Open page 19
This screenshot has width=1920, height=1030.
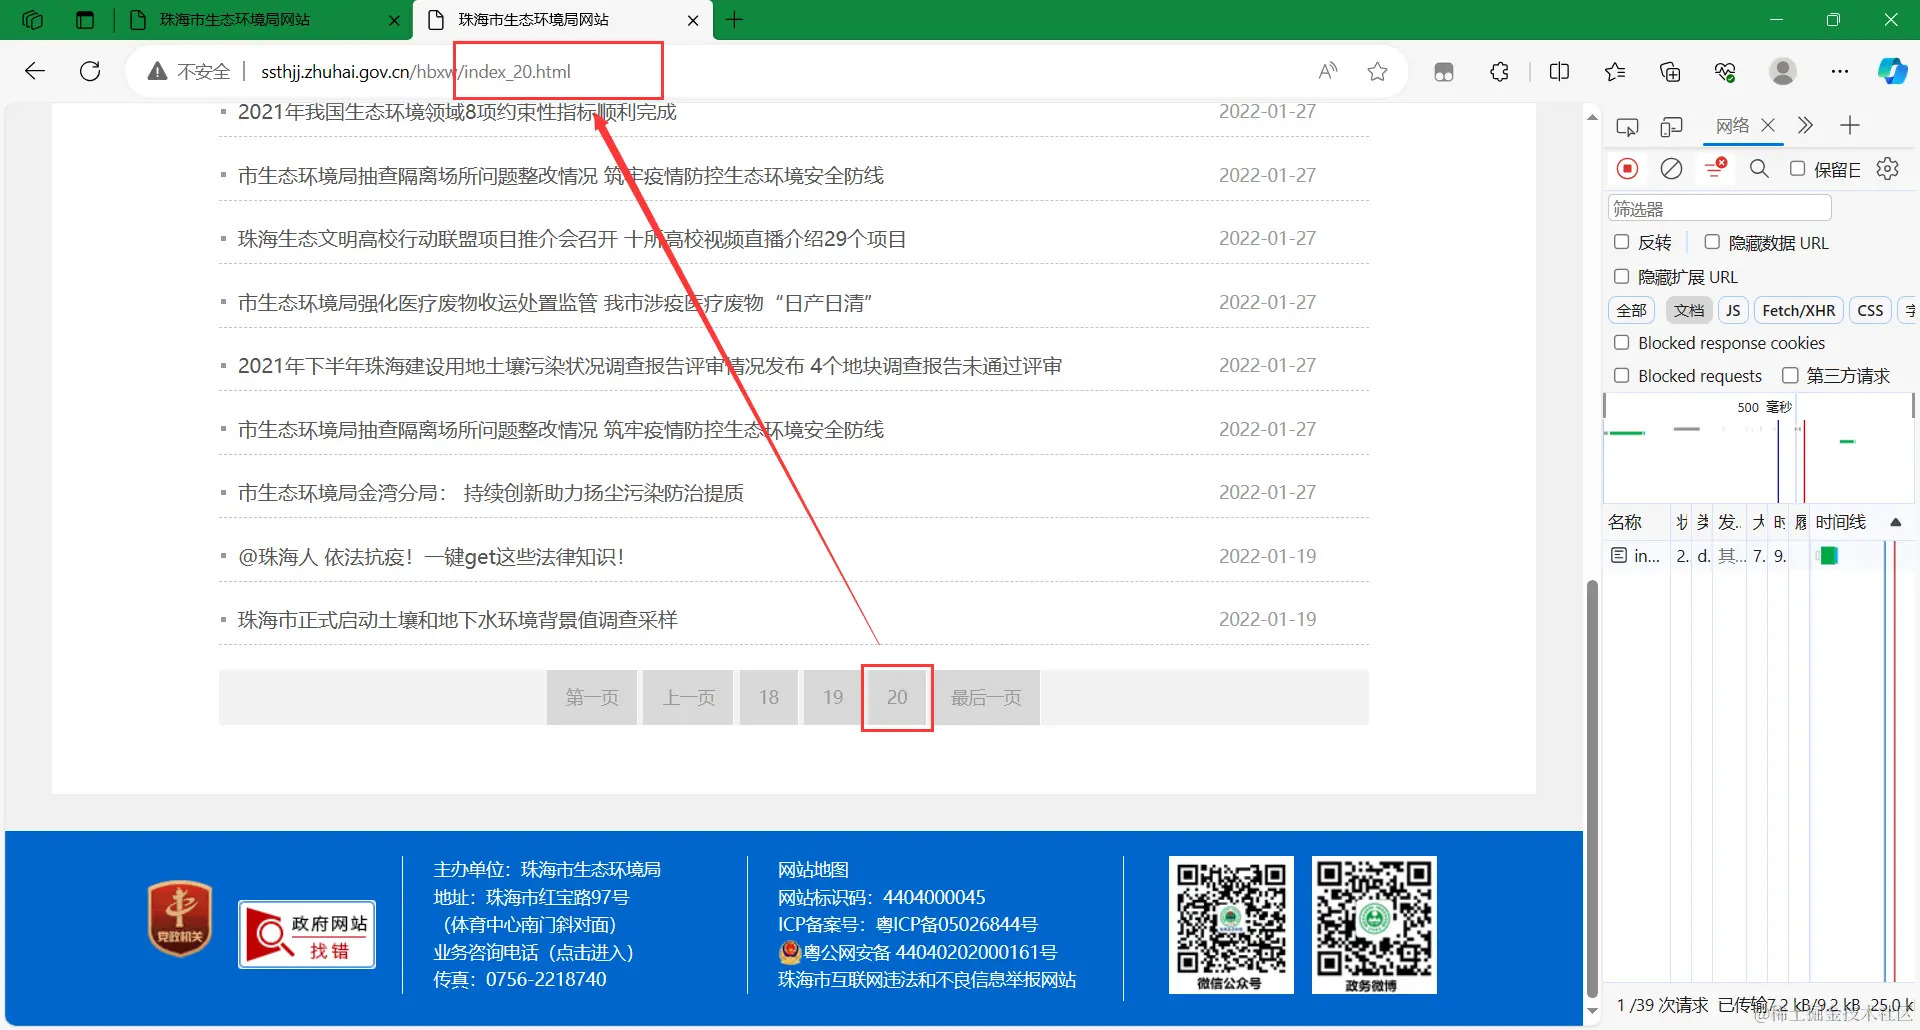coord(833,697)
